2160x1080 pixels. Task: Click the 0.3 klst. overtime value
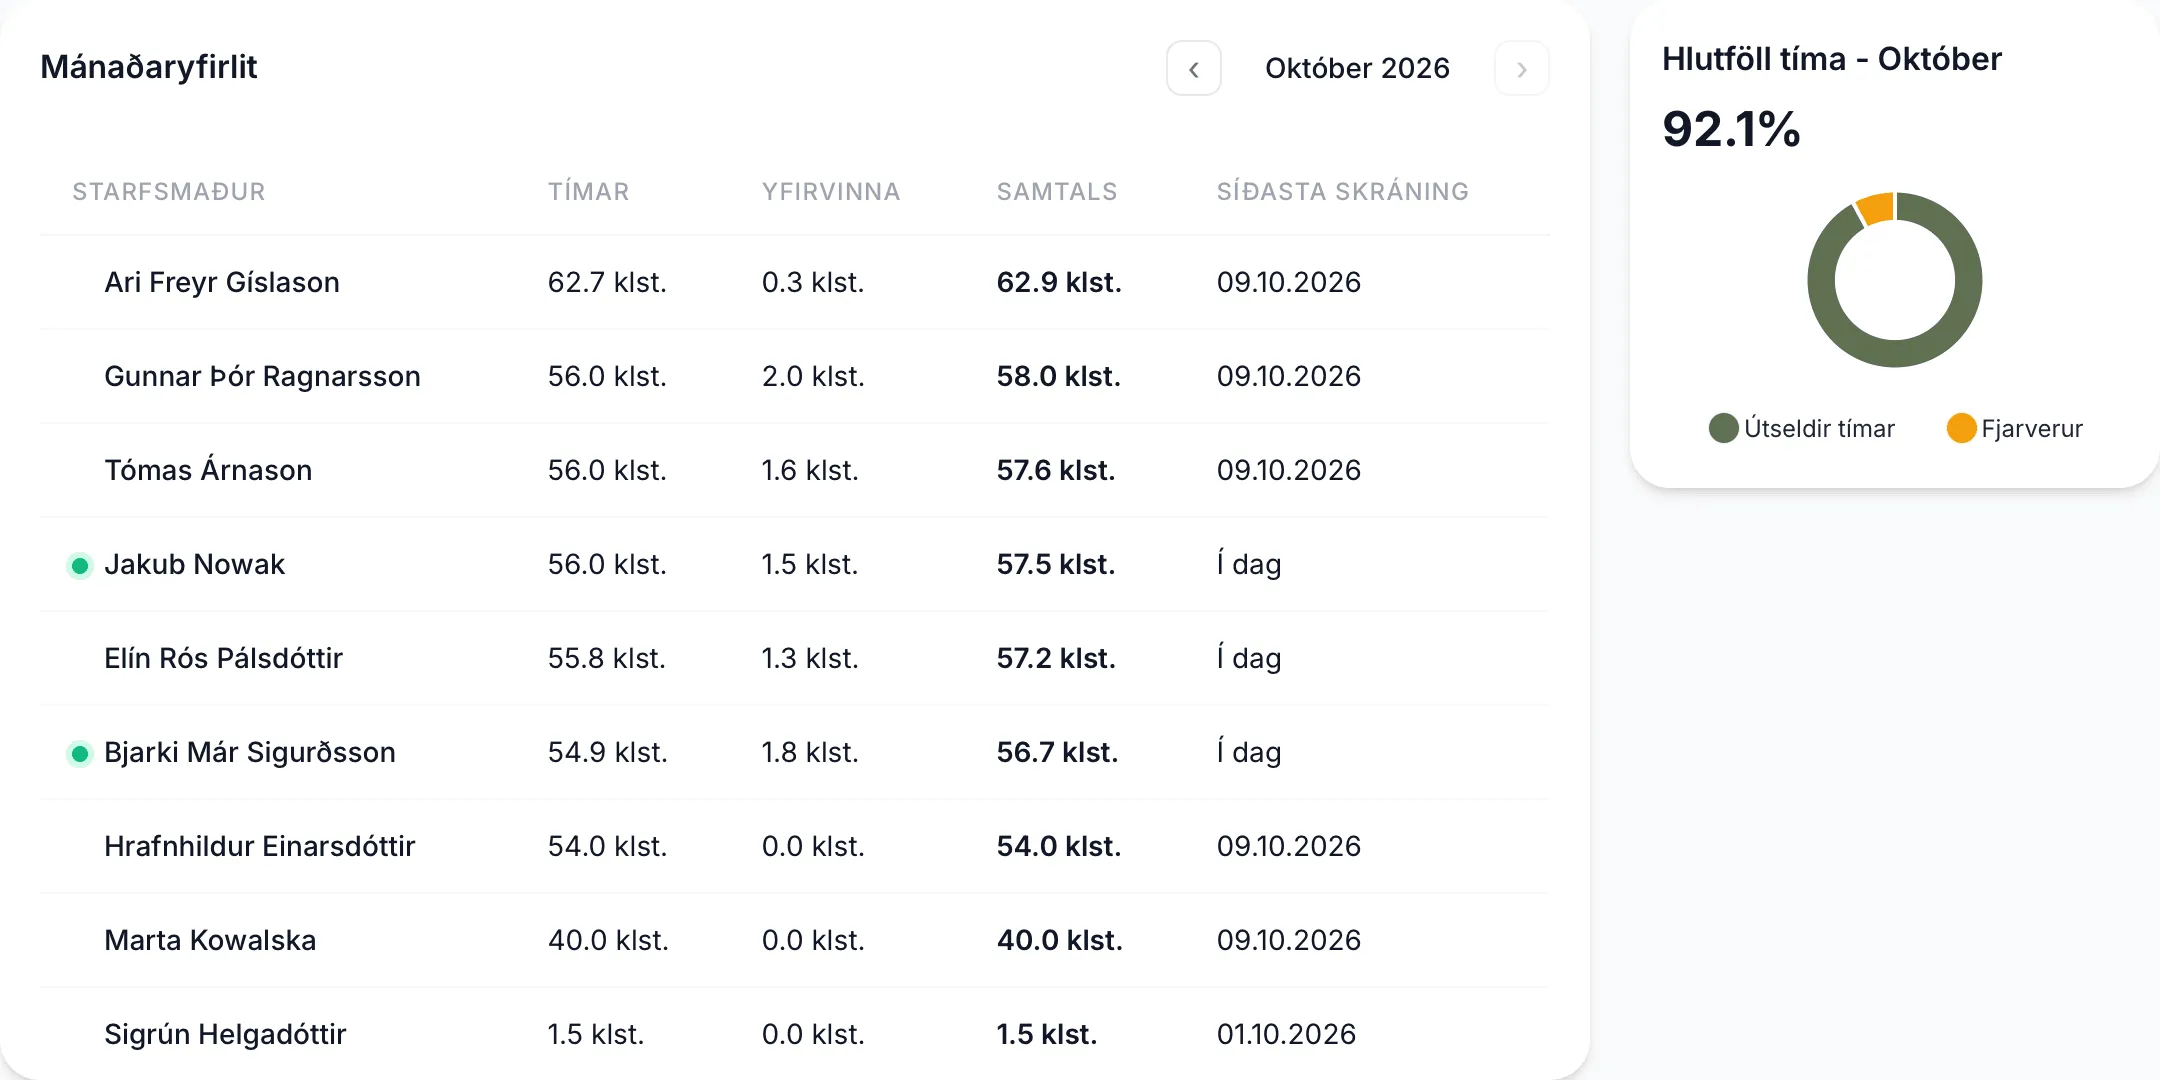point(813,282)
